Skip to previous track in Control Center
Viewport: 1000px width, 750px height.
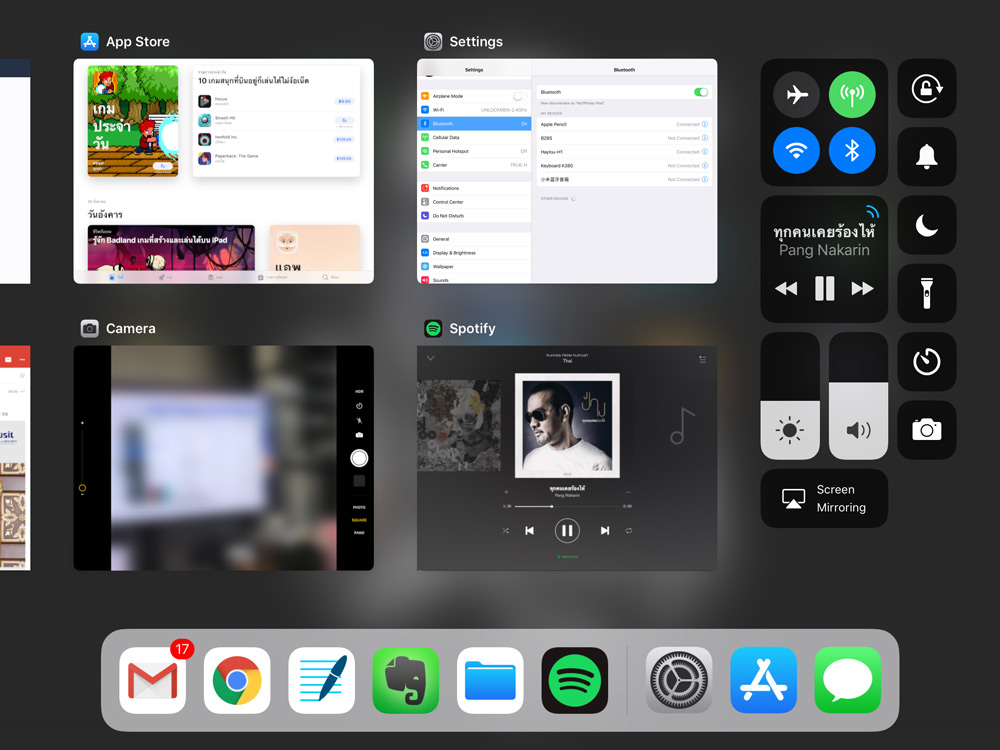point(786,288)
